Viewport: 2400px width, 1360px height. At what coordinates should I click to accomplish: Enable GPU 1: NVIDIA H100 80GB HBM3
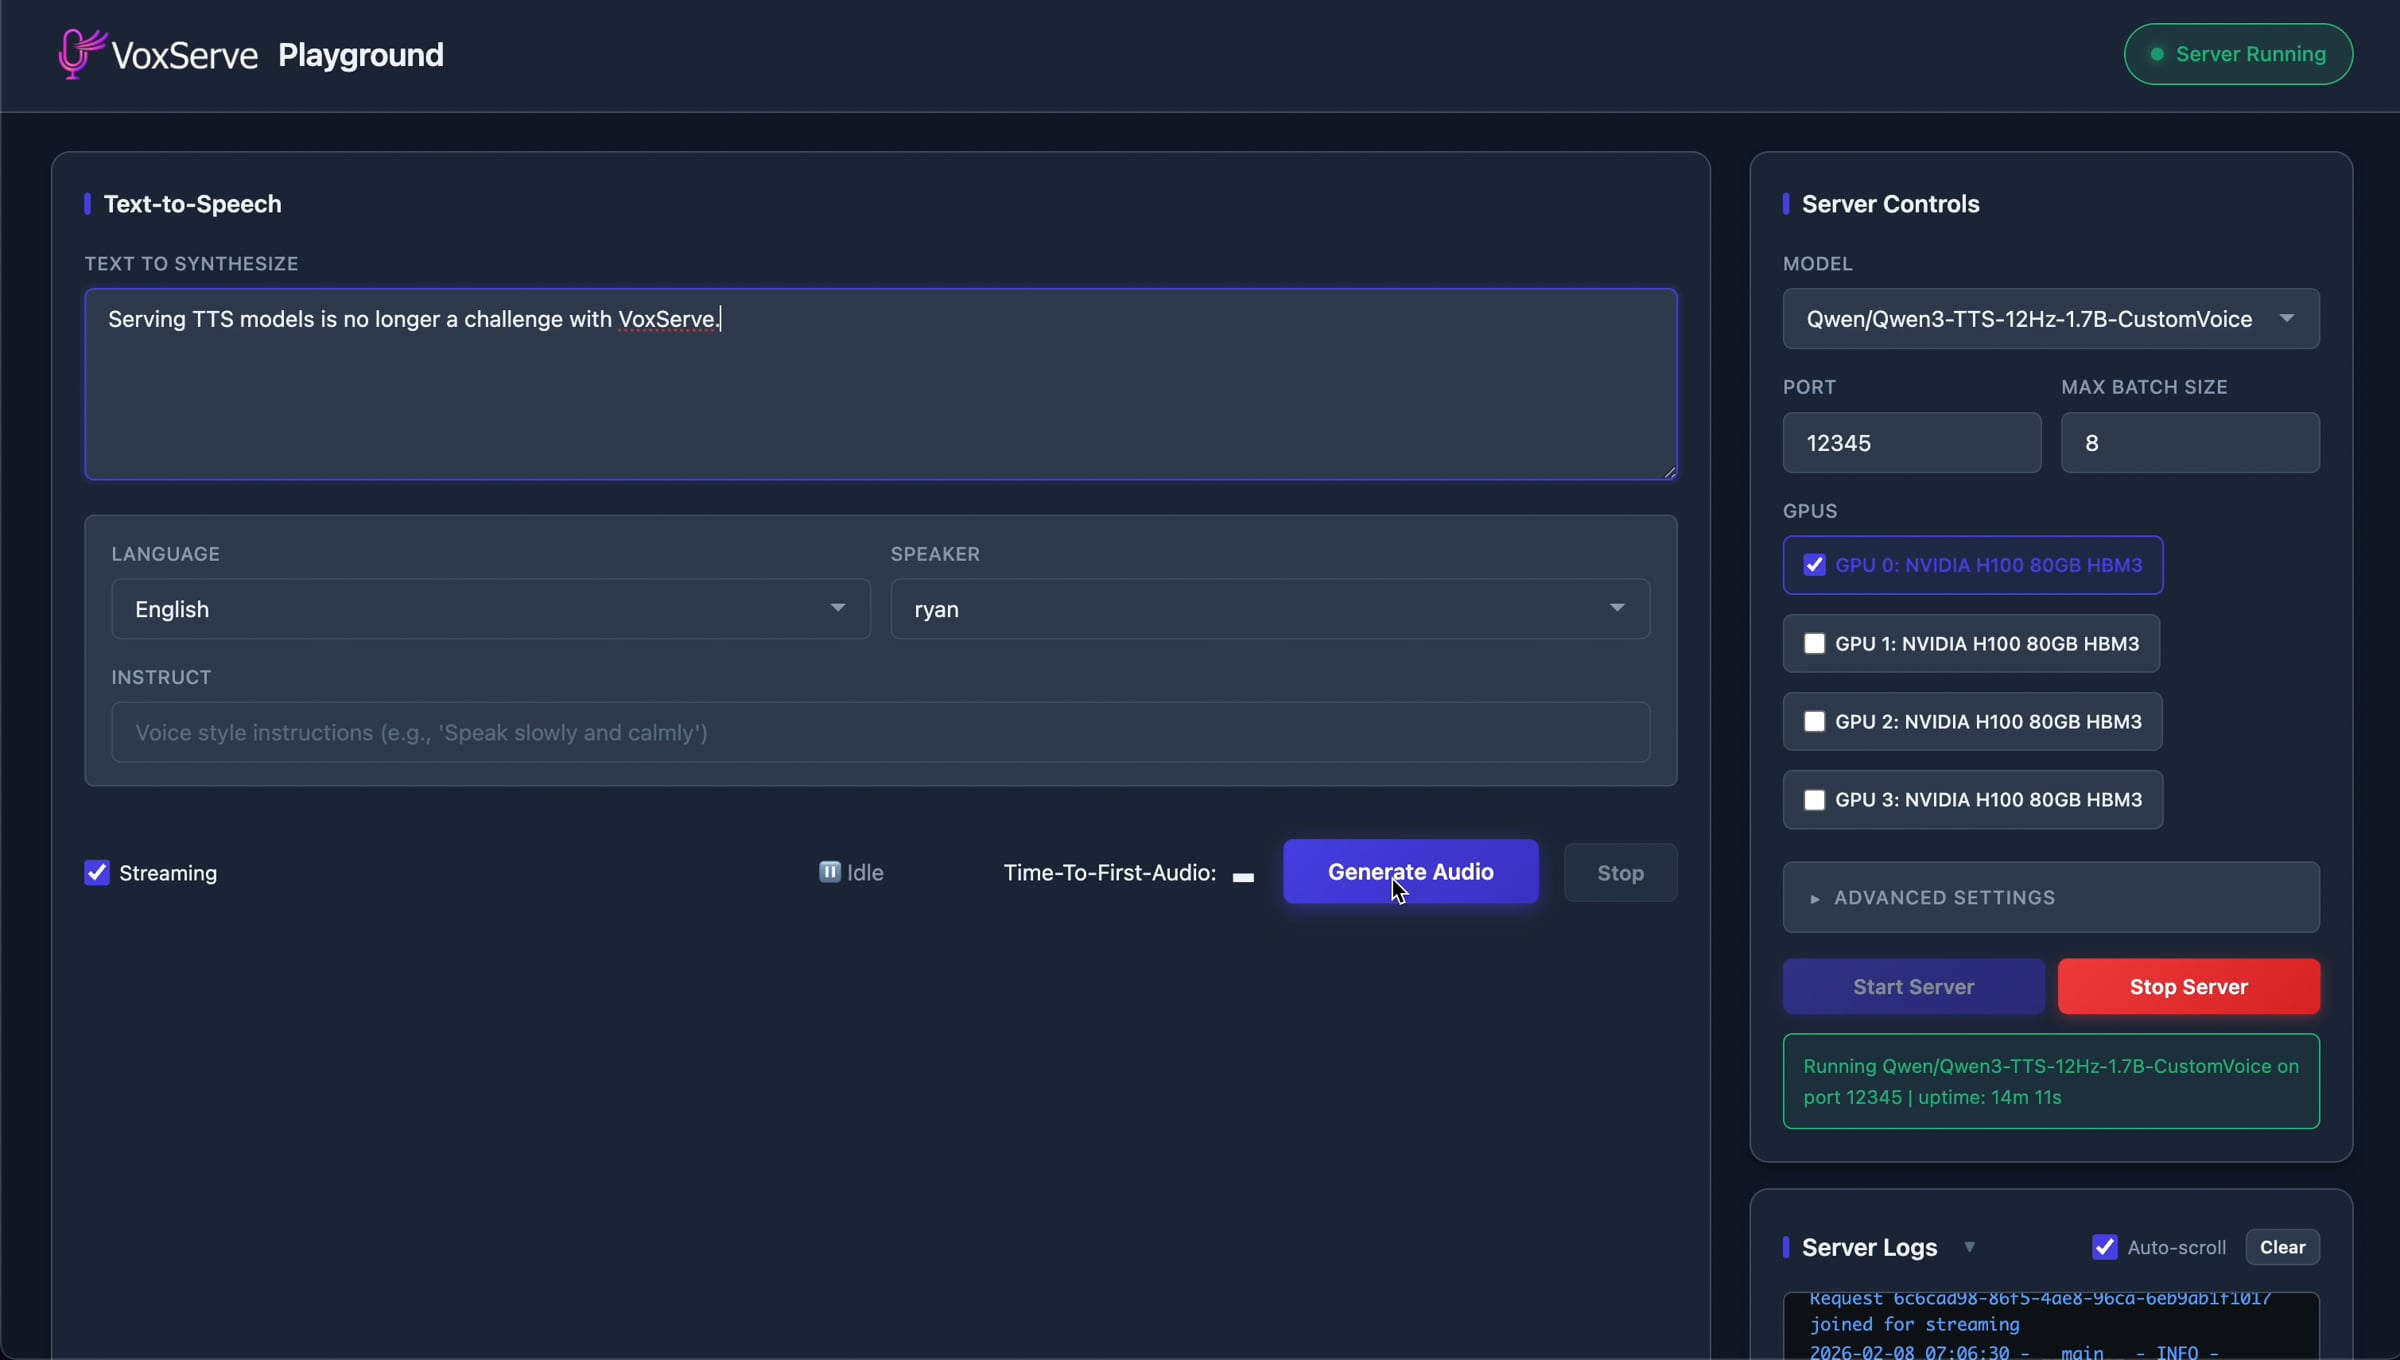tap(1814, 644)
